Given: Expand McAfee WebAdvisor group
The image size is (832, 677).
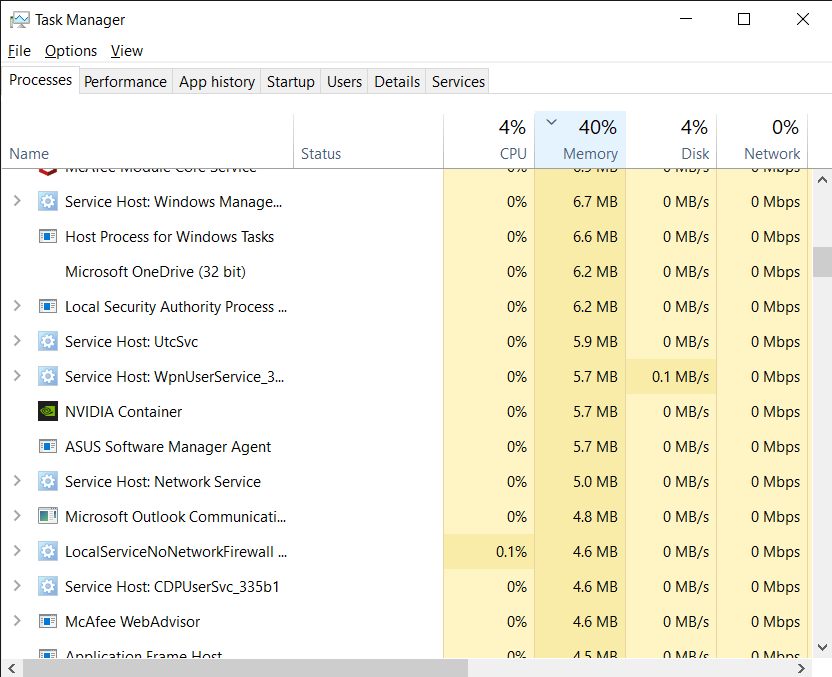Looking at the screenshot, I should pyautogui.click(x=17, y=621).
